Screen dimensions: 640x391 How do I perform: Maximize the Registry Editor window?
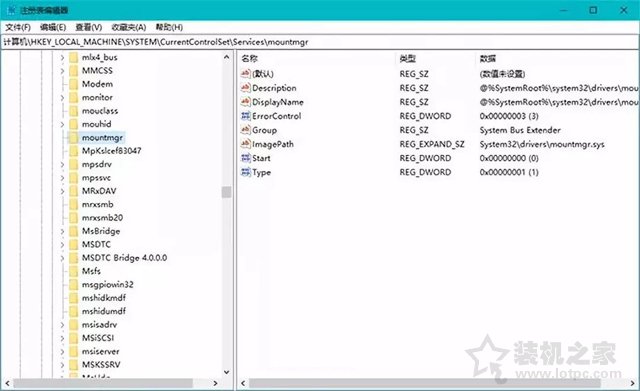(593, 10)
